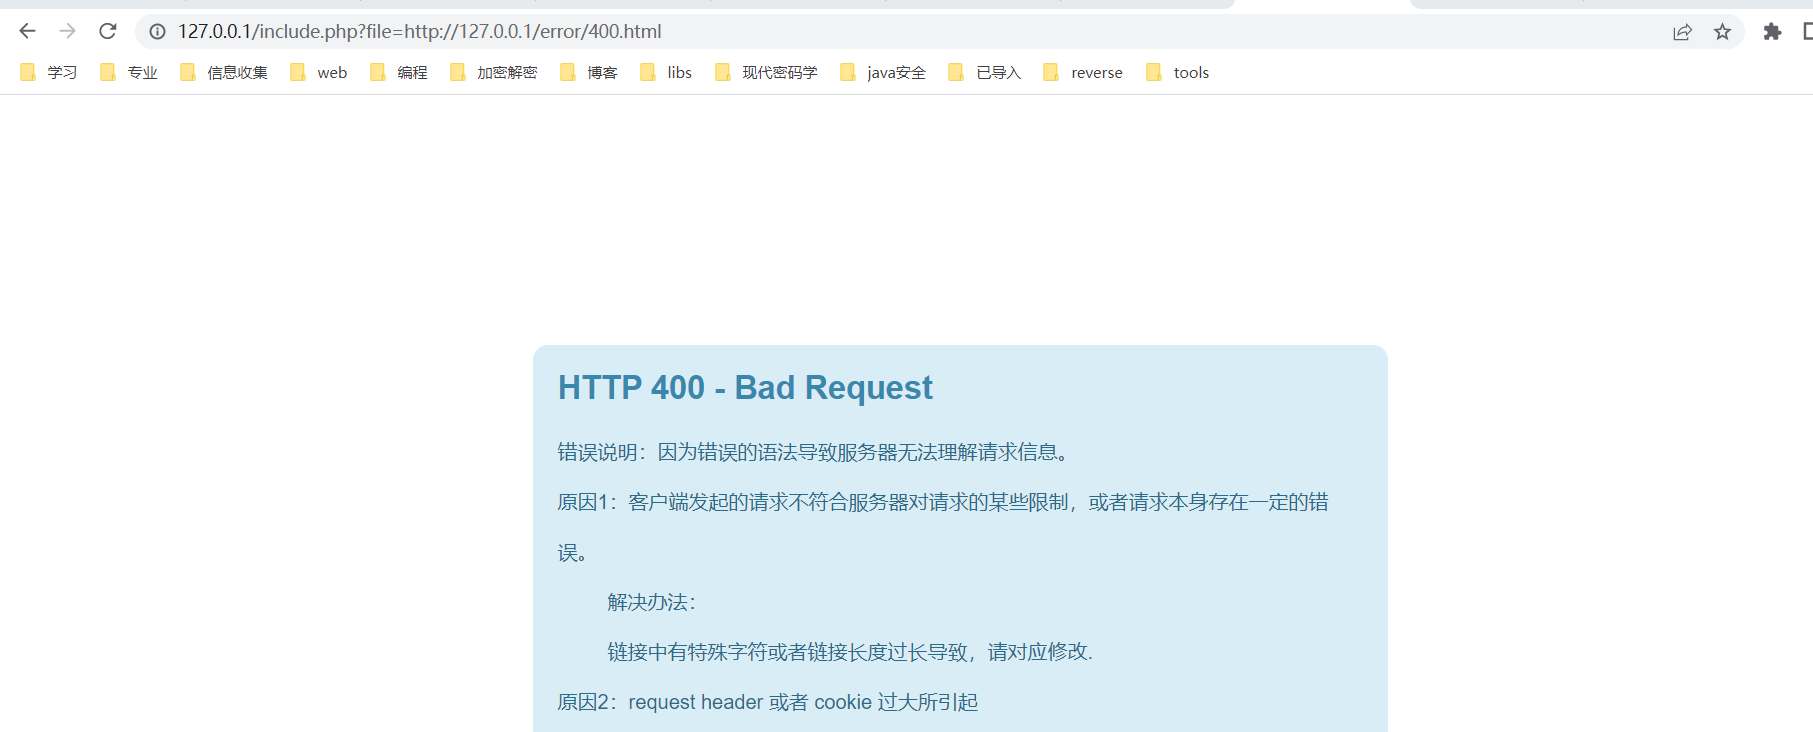Open the web bookmark folder

[318, 72]
